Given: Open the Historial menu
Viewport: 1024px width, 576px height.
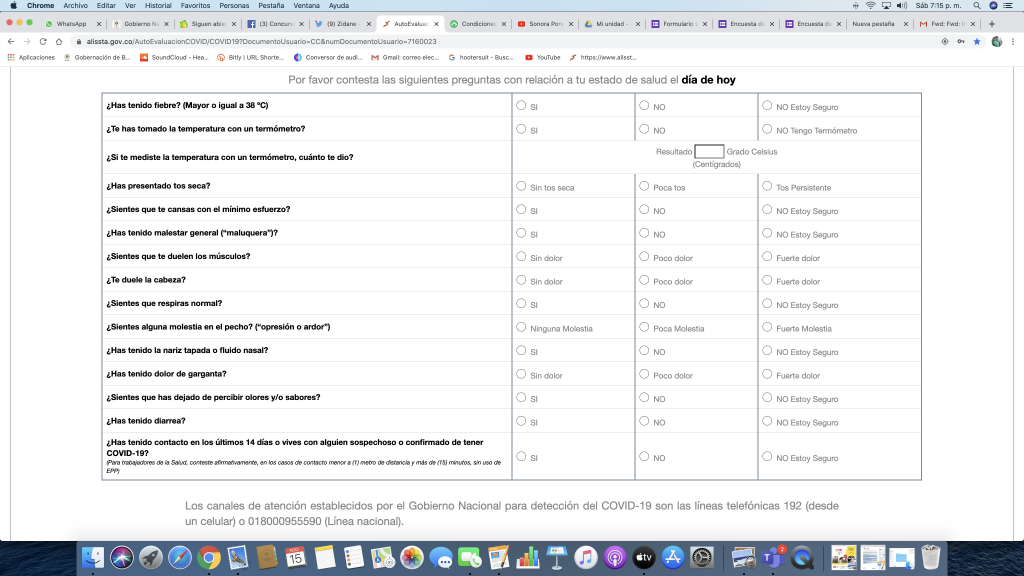Looking at the screenshot, I should pyautogui.click(x=158, y=5).
